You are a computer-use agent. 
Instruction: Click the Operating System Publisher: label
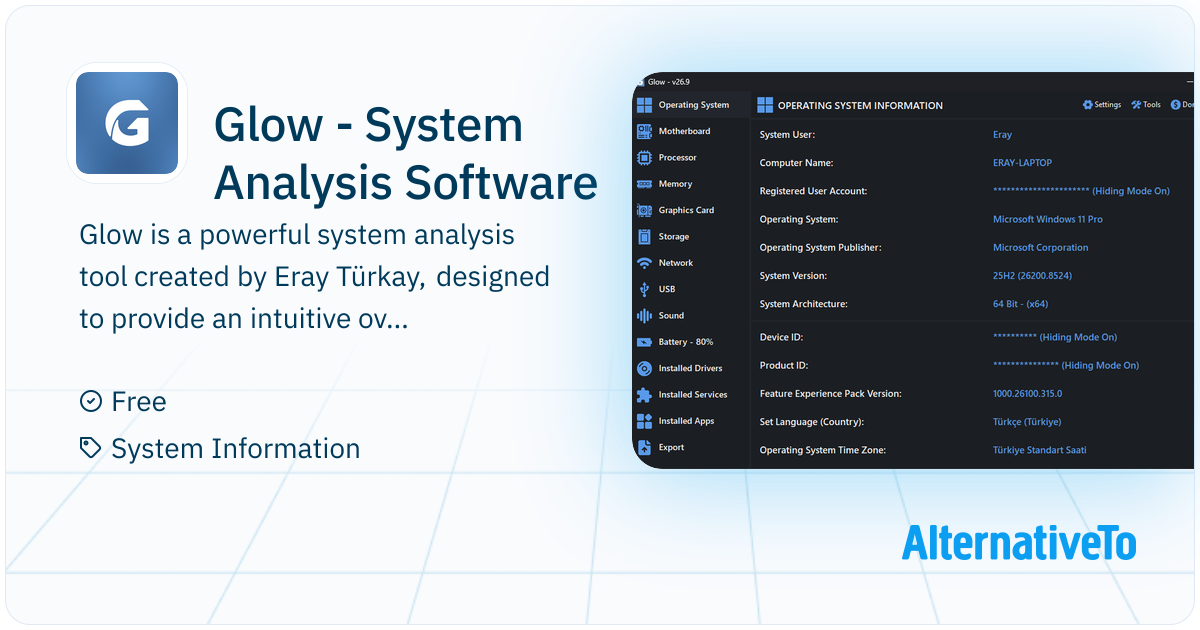click(x=819, y=247)
